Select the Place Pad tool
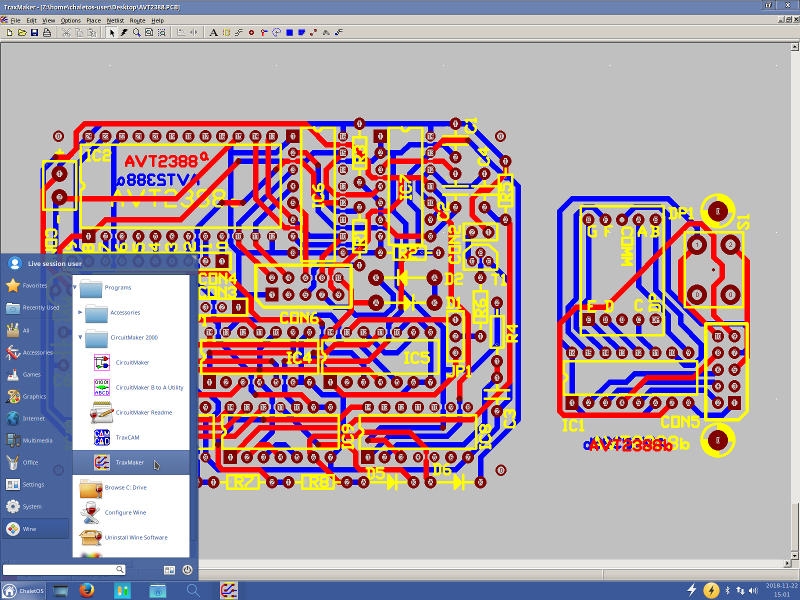 point(251,32)
